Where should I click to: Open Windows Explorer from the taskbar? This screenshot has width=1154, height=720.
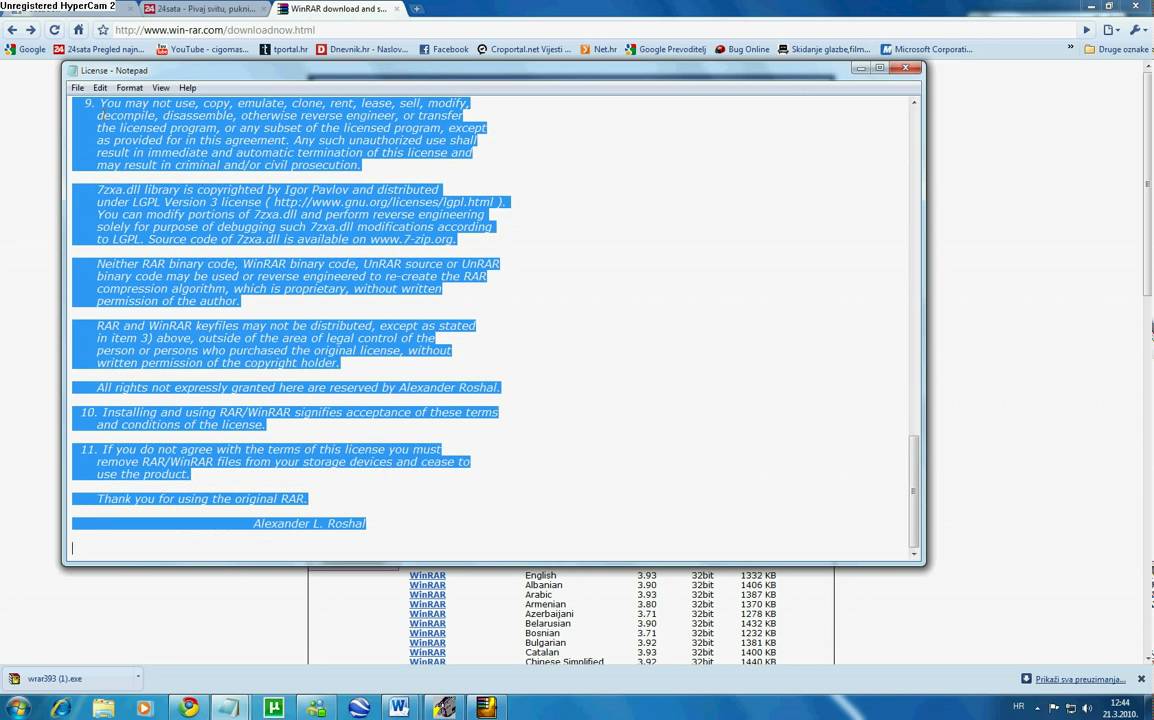tap(104, 707)
